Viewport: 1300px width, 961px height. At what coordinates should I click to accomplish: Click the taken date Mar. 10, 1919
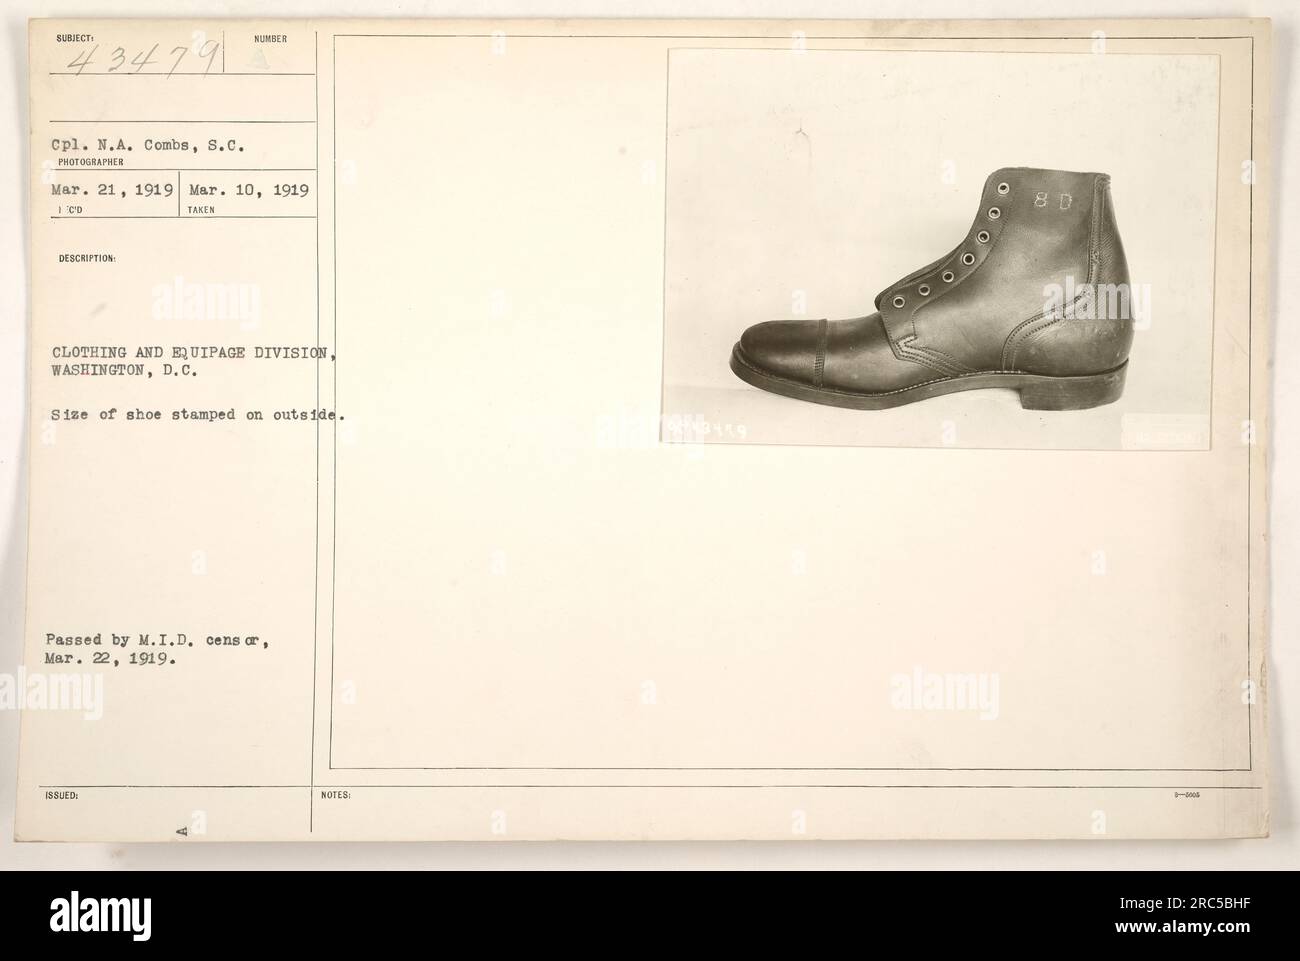(250, 187)
